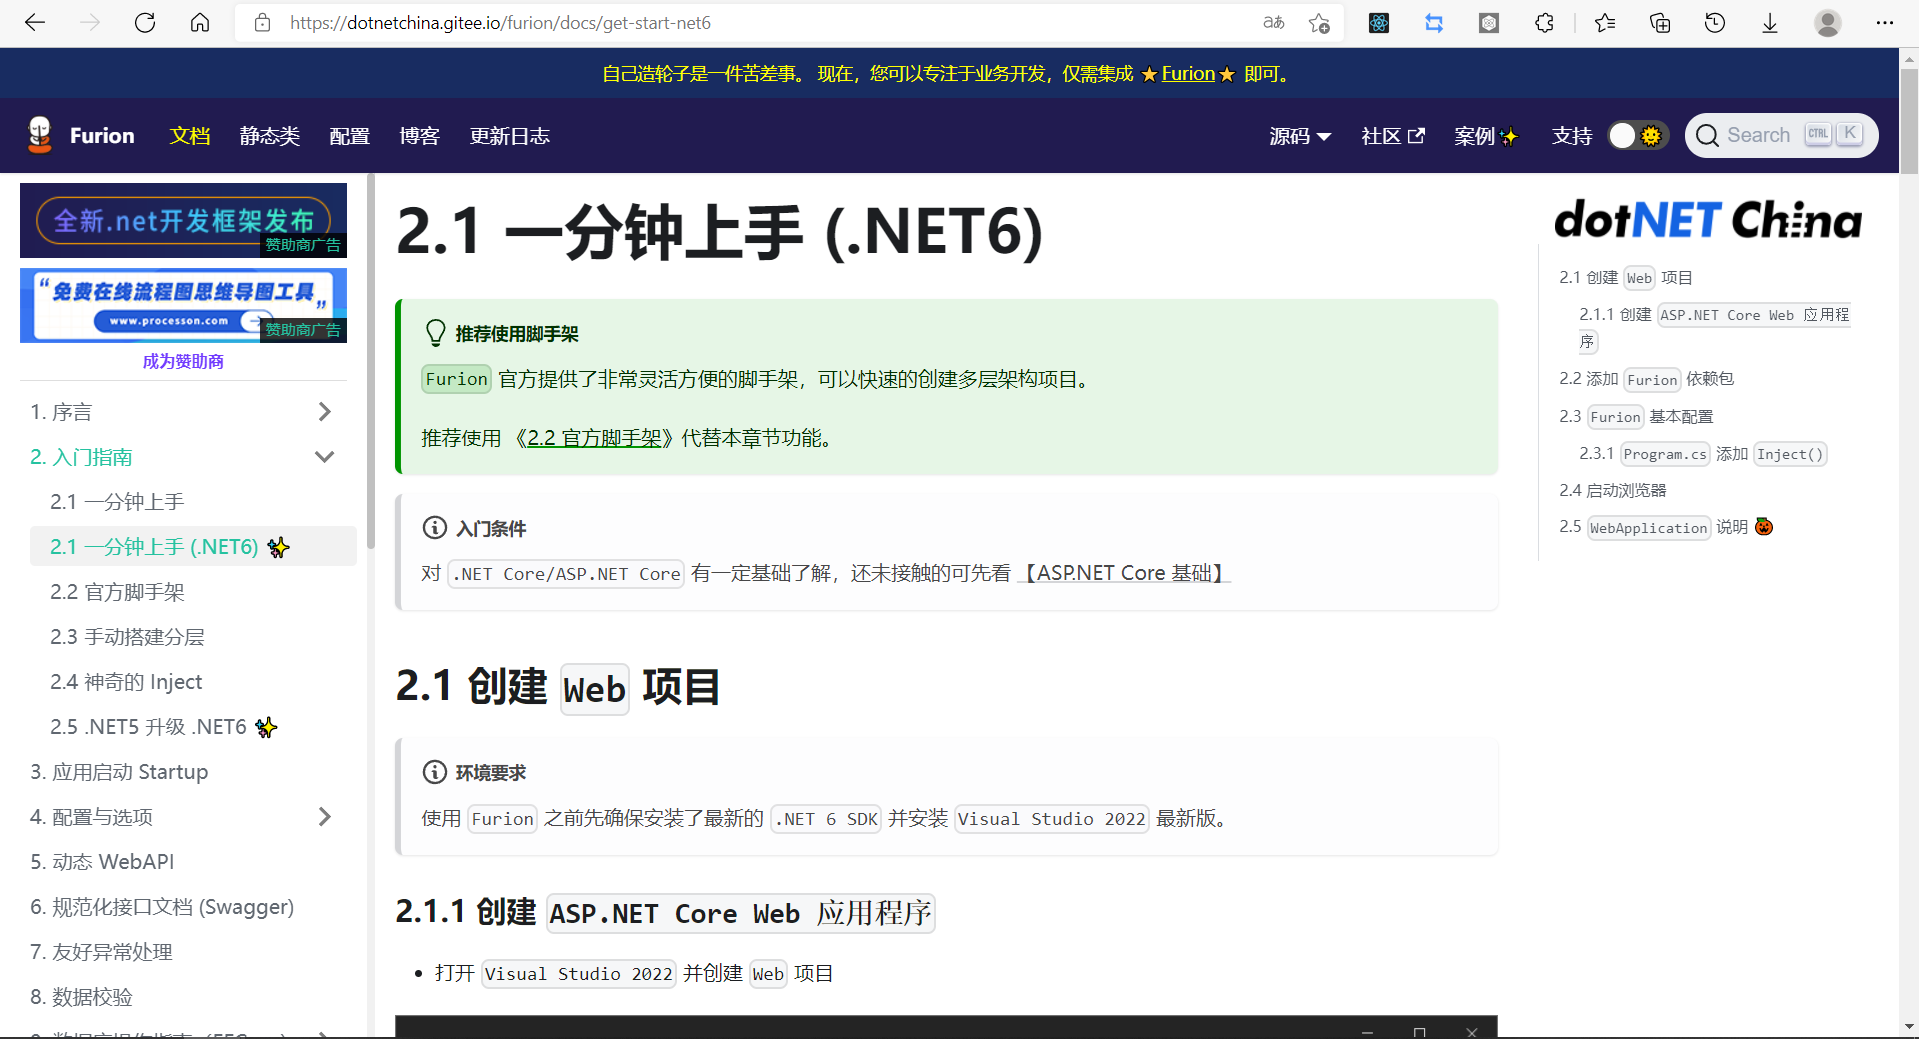The width and height of the screenshot is (1919, 1039).
Task: Open the 博客 nav item
Action: tap(420, 136)
